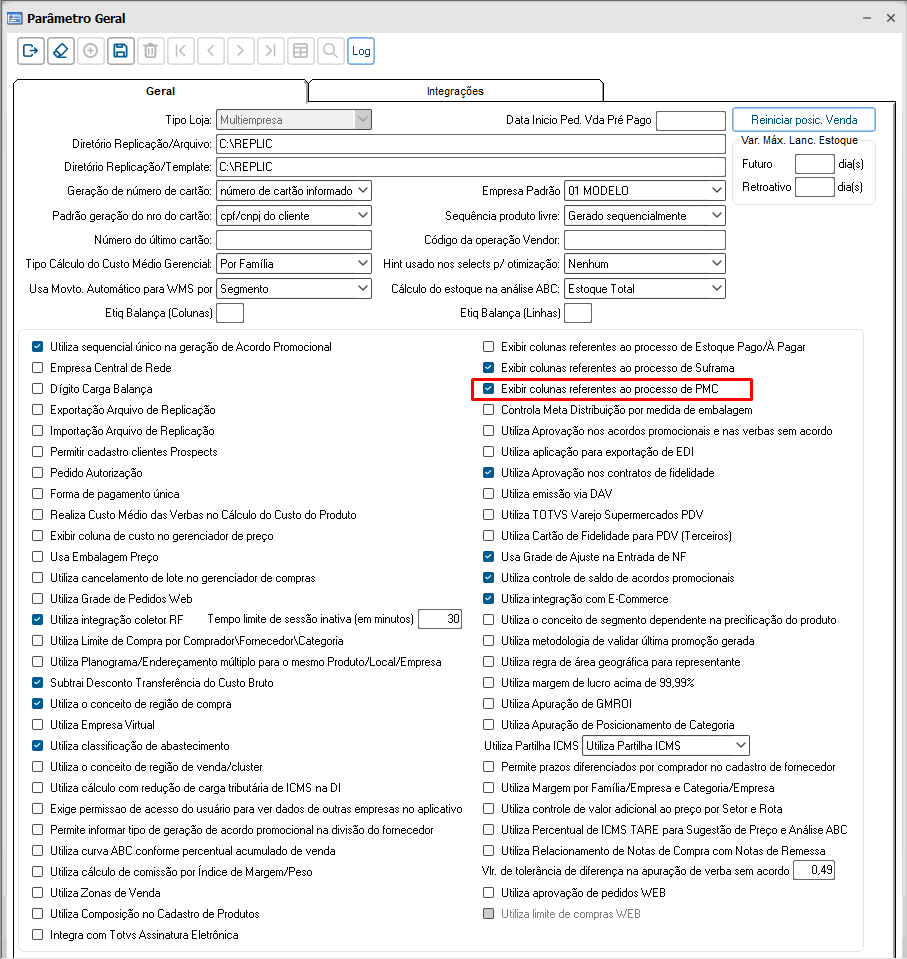Screen dimensions: 907x959
Task: Toggle Utiliza integração com E-Commerce checkbox
Action: tap(488, 598)
